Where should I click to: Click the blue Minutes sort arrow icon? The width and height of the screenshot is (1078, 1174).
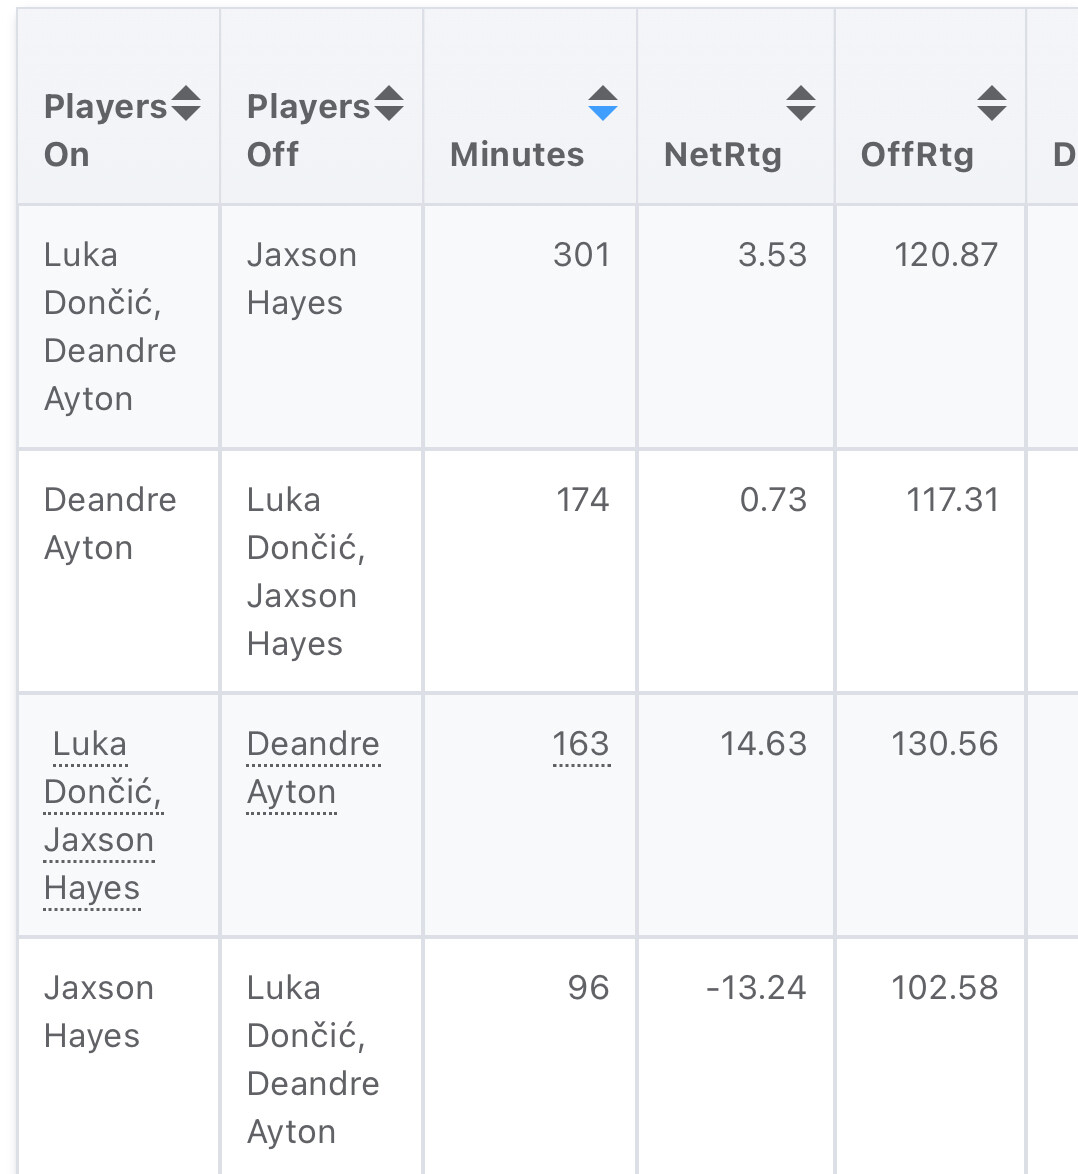tap(602, 104)
